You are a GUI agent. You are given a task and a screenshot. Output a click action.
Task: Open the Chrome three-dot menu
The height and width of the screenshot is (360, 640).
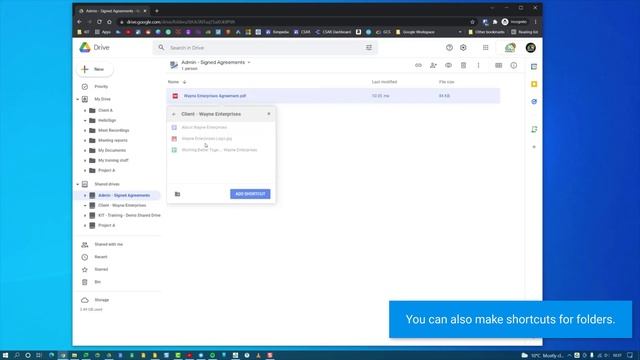point(536,22)
